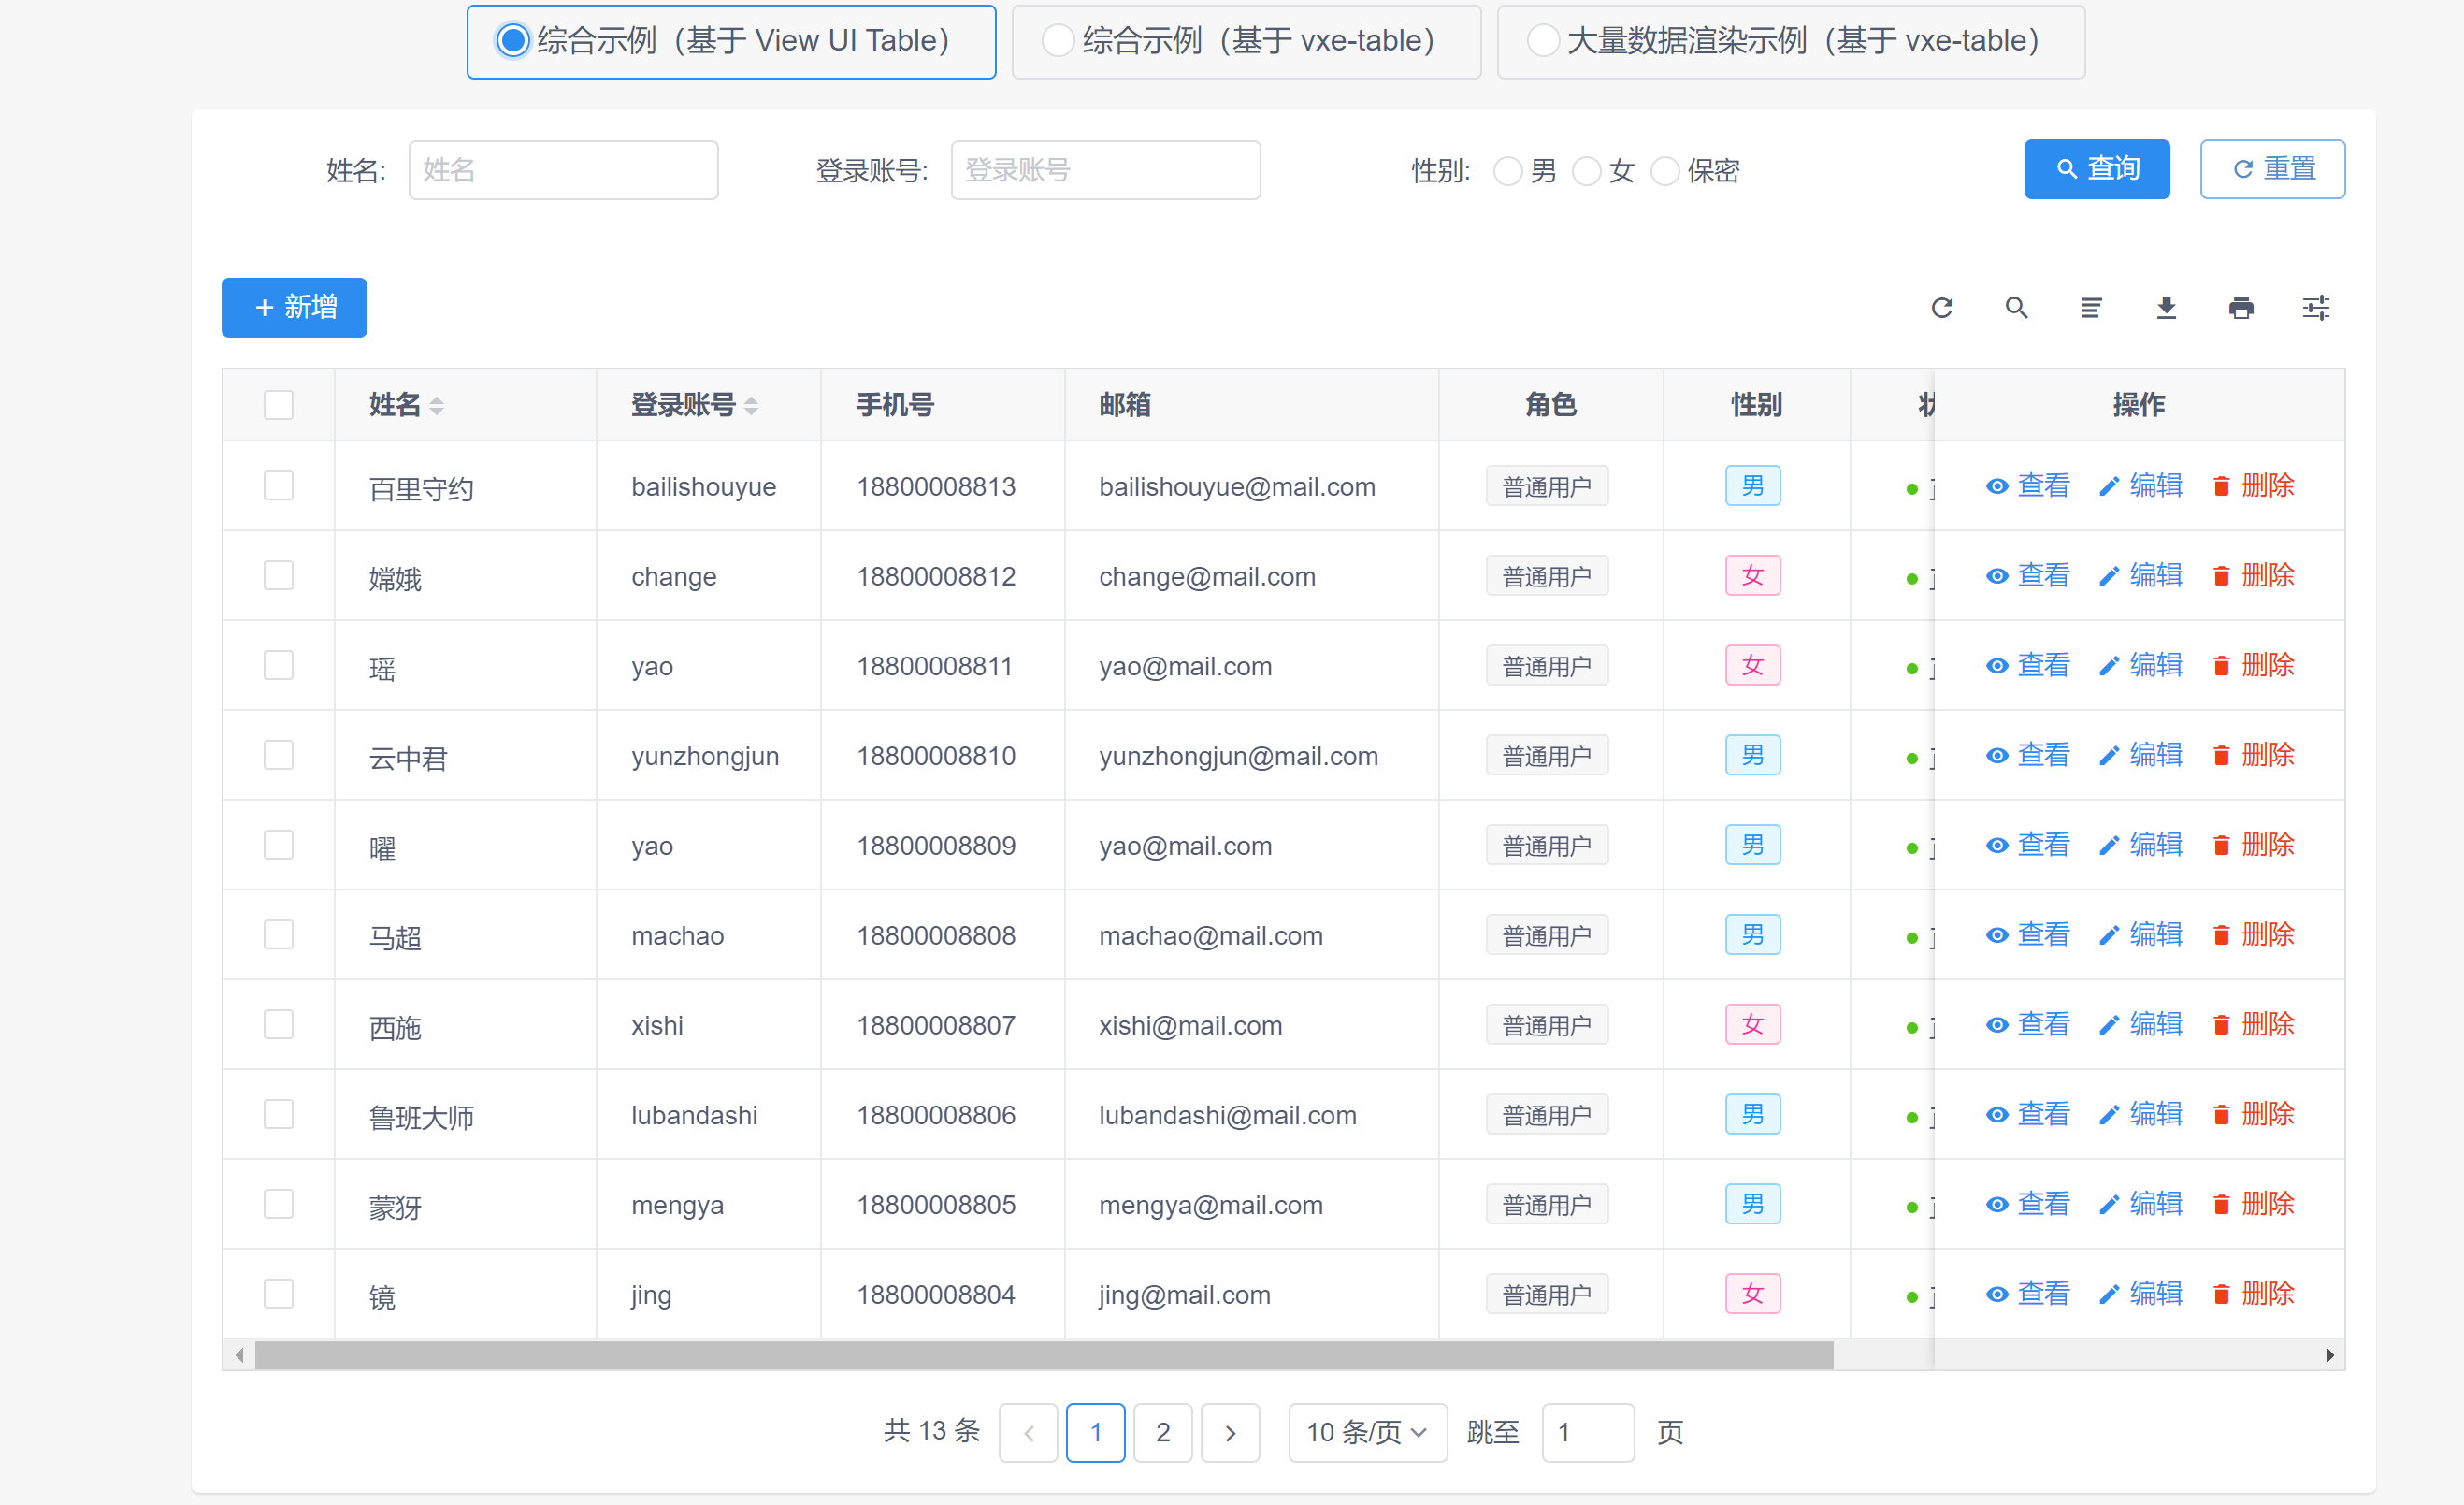Click the 共 13 条 total count

pyautogui.click(x=931, y=1432)
